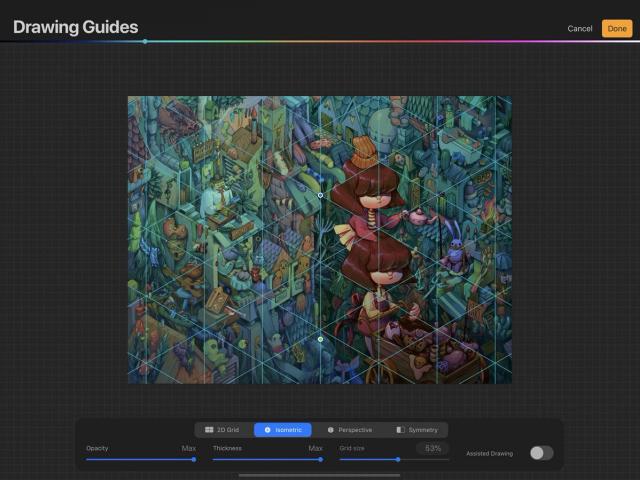The width and height of the screenshot is (640, 480).
Task: Click the Drawing Guides title
Action: (76, 27)
